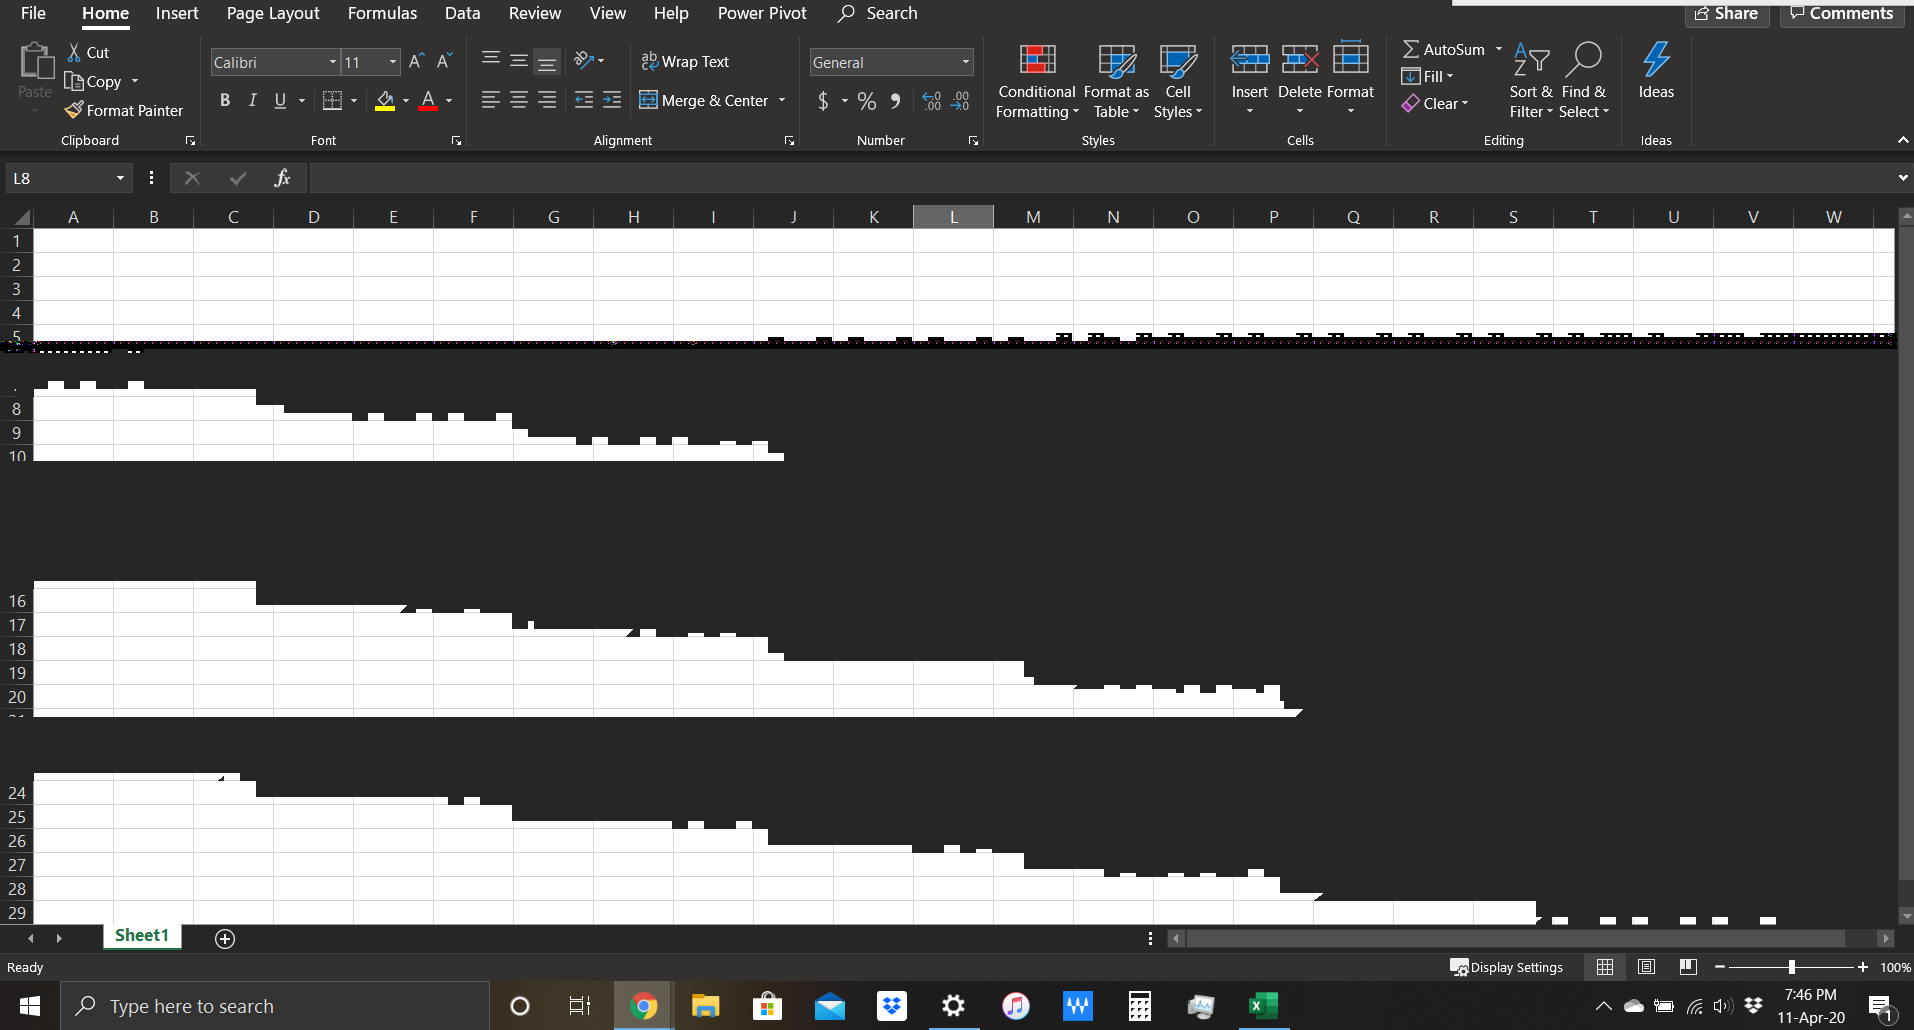The width and height of the screenshot is (1914, 1030).
Task: Open the Formulas ribbon tab
Action: point(382,13)
